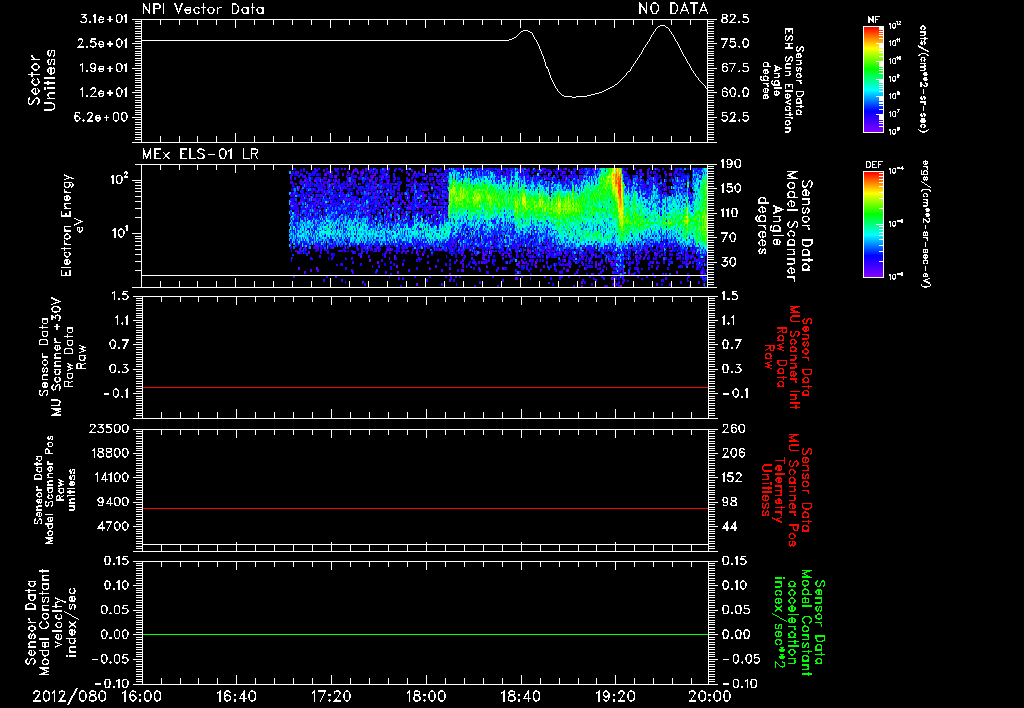Click the red "MU Scanner Init Raw Data" axis title
1024x708 pixels.
789,357
